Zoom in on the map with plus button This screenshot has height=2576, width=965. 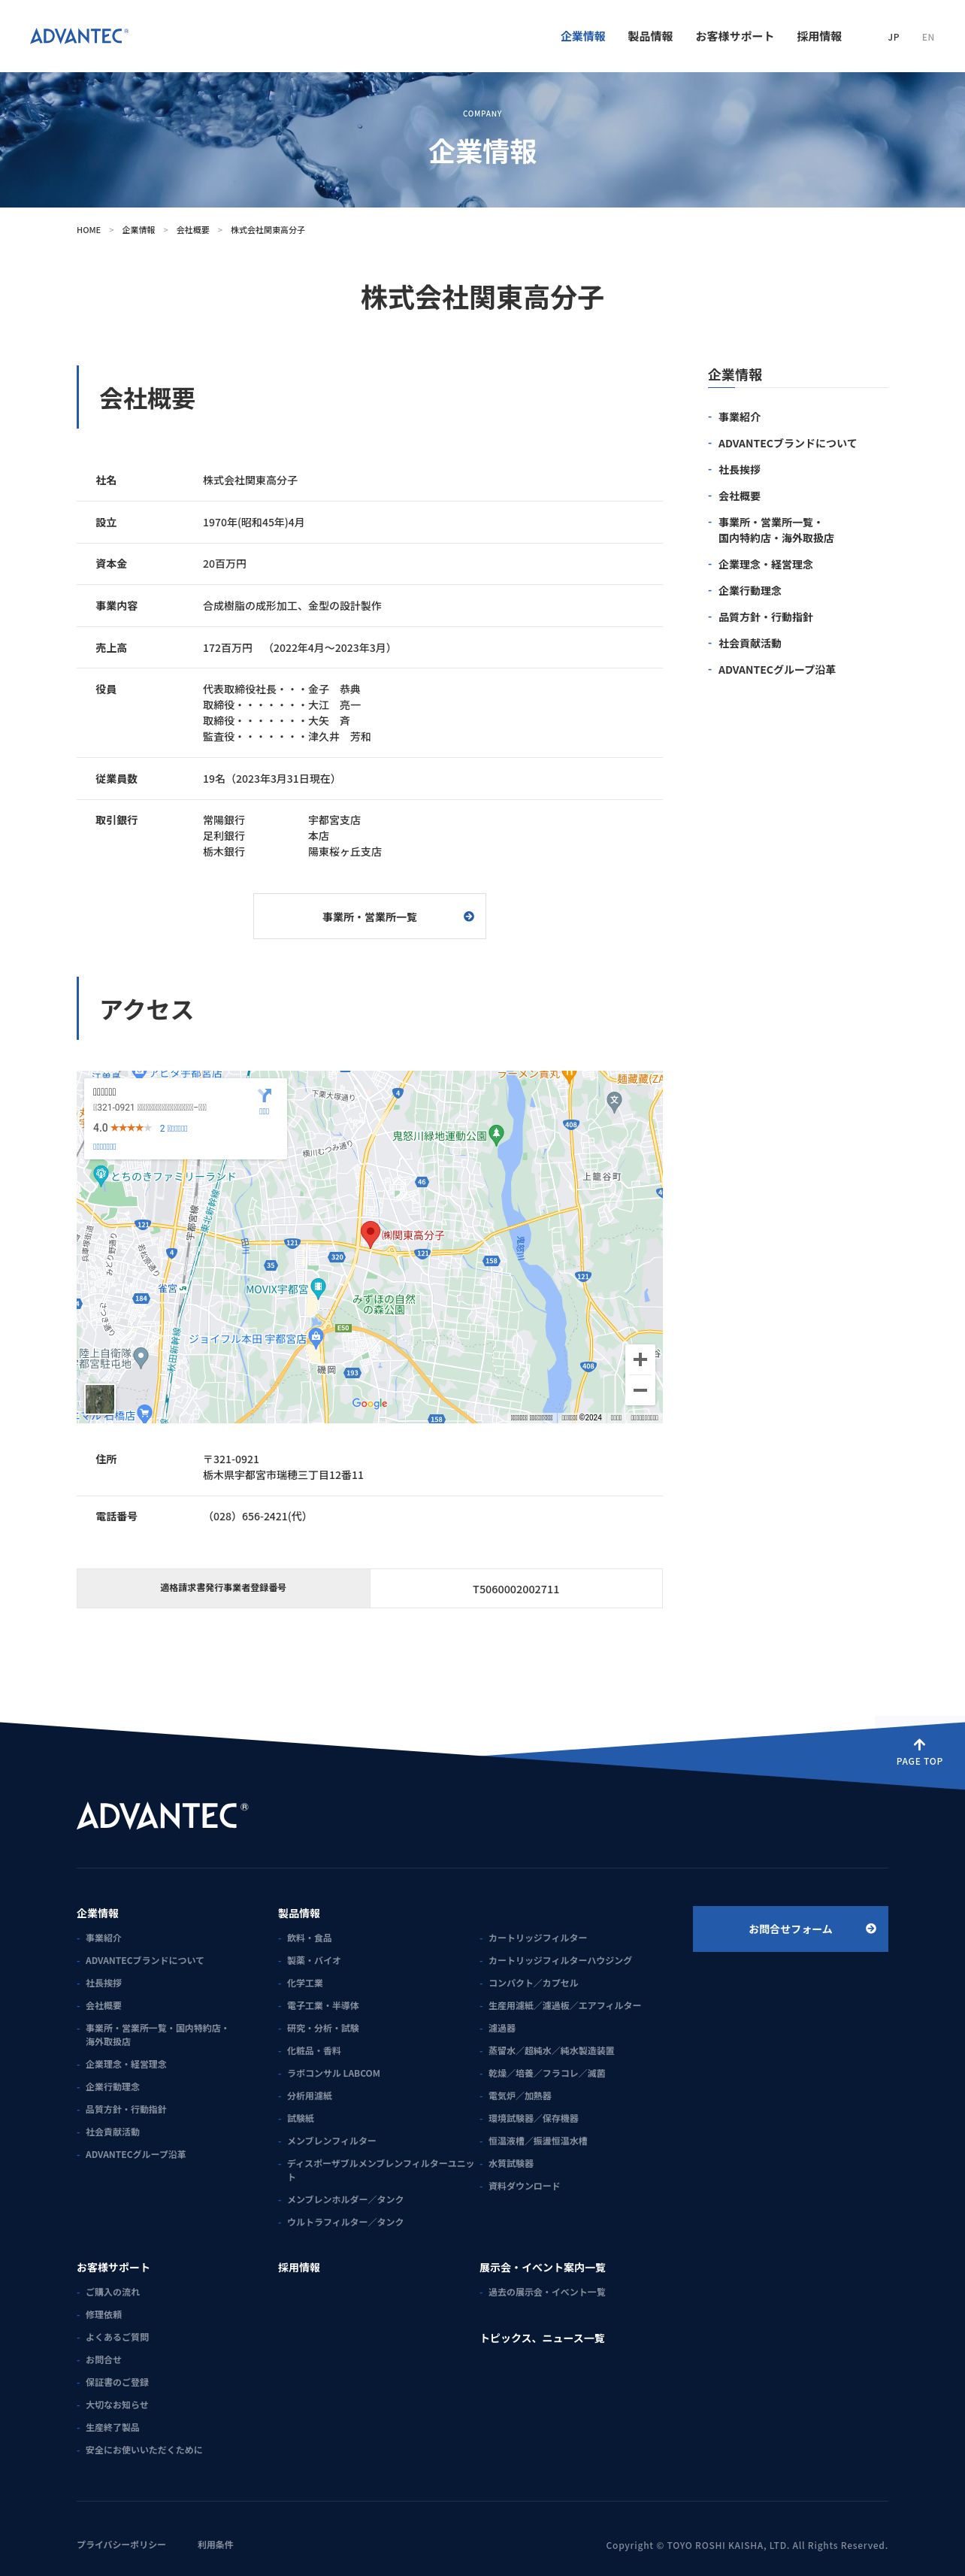pyautogui.click(x=640, y=1359)
